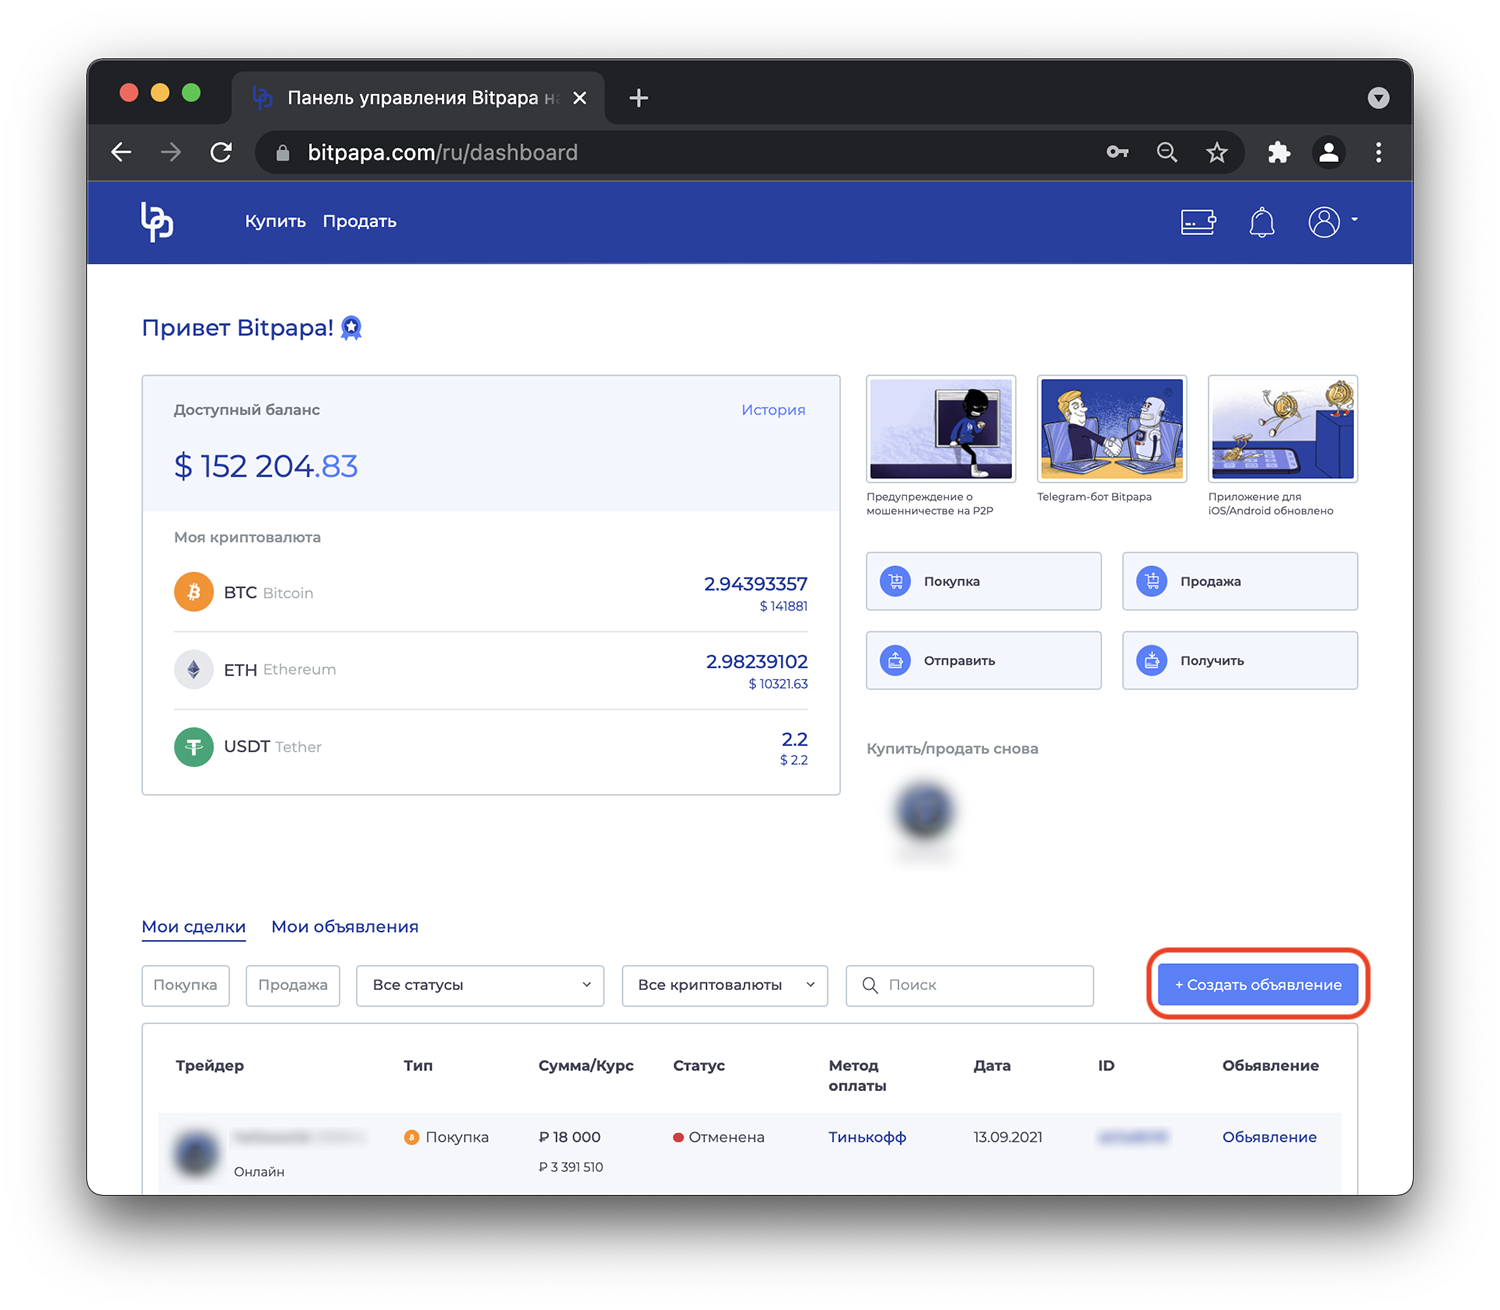The width and height of the screenshot is (1500, 1310).
Task: Open Chrome profile icon
Action: pos(1329,152)
